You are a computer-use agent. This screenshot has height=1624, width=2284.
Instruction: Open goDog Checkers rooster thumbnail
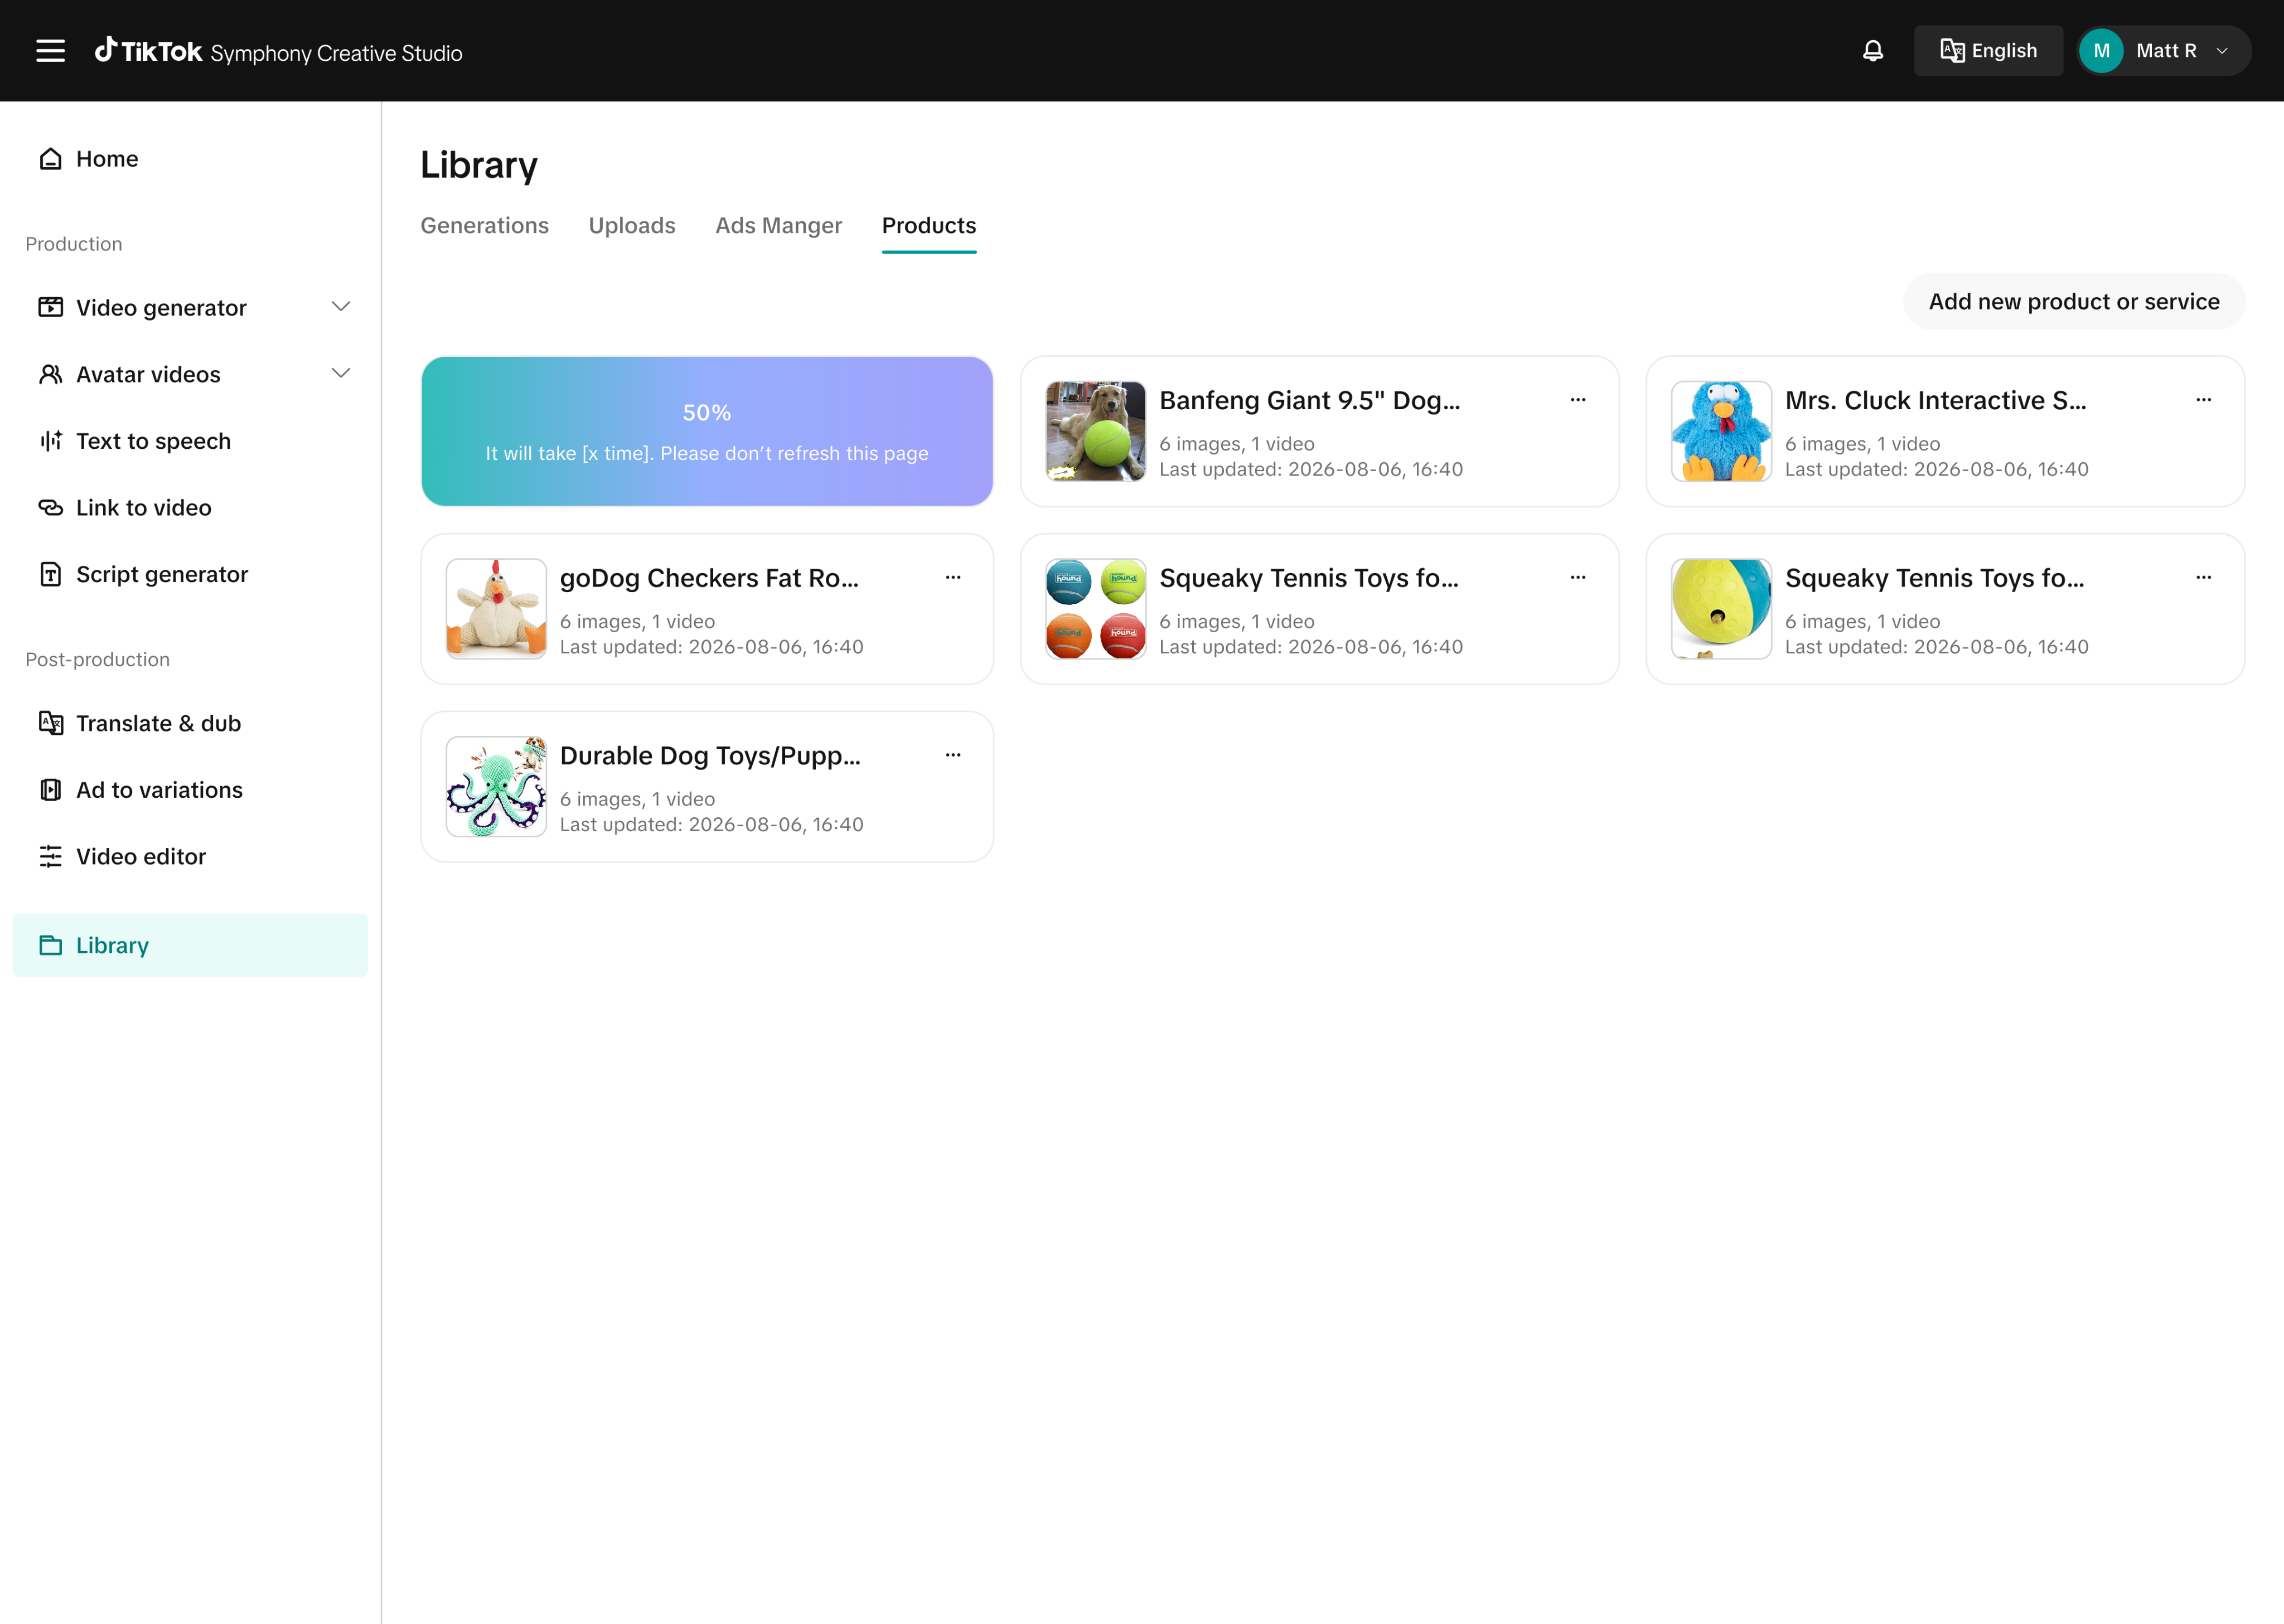point(496,609)
